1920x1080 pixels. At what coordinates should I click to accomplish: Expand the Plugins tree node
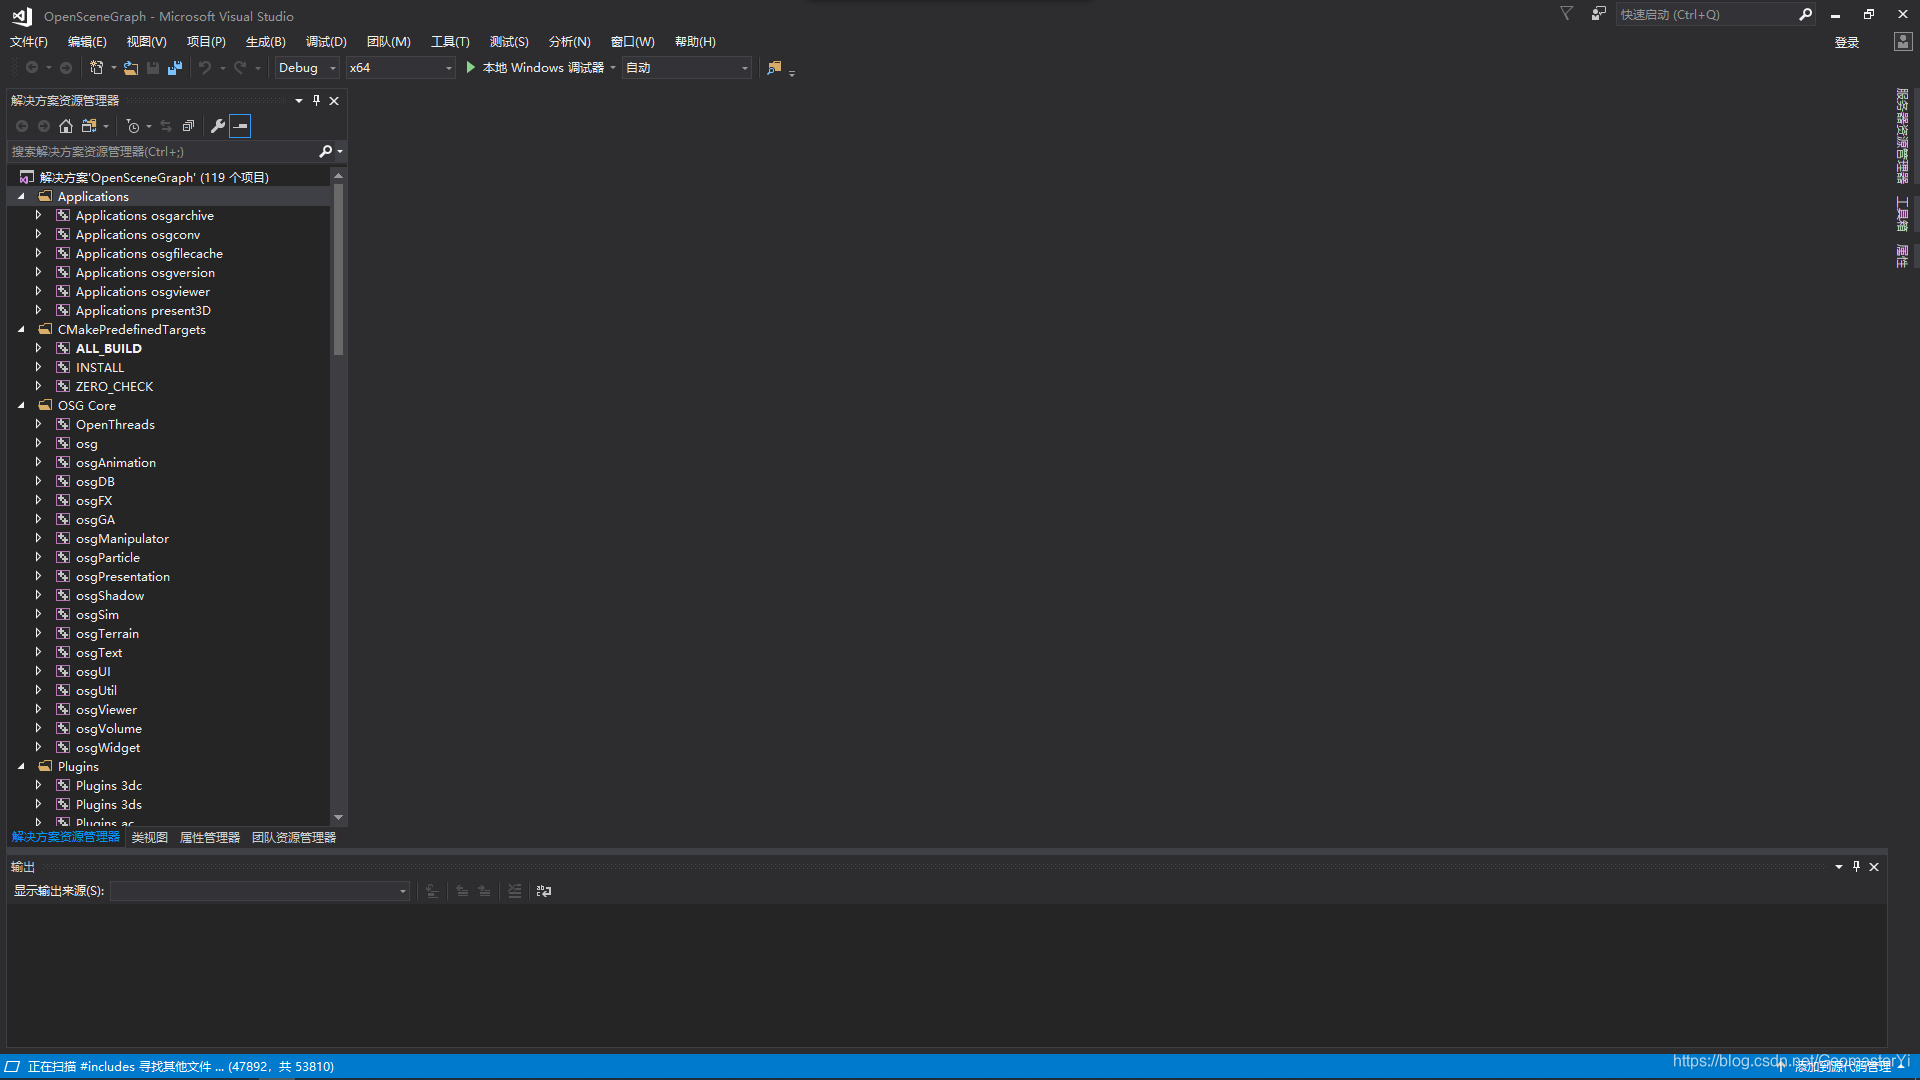pyautogui.click(x=21, y=766)
